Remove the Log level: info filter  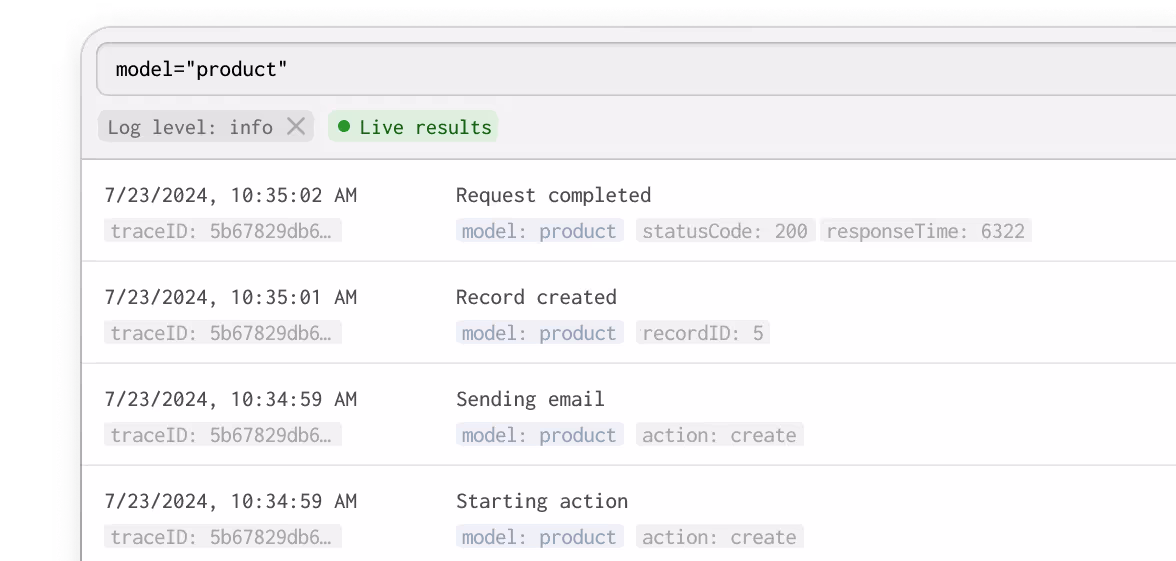296,127
